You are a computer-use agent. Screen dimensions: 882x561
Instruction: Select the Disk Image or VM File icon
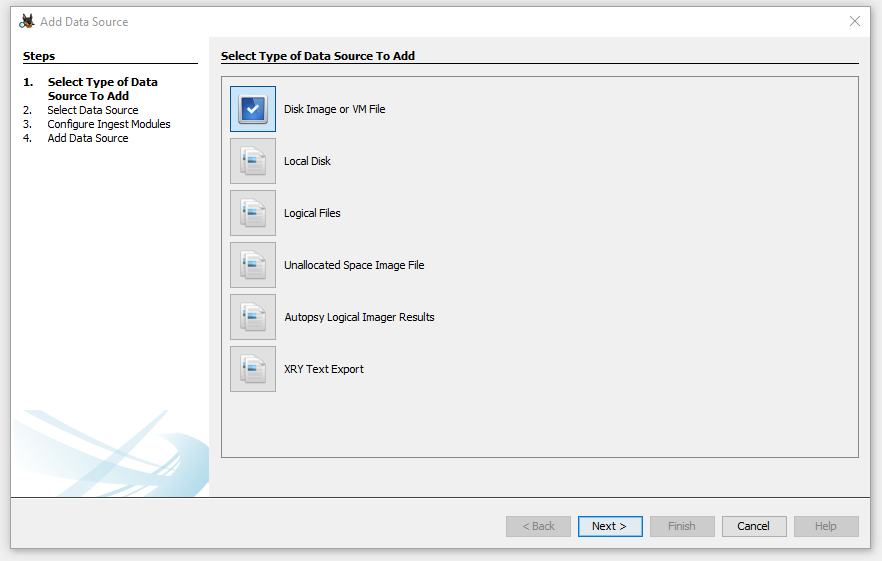click(253, 109)
